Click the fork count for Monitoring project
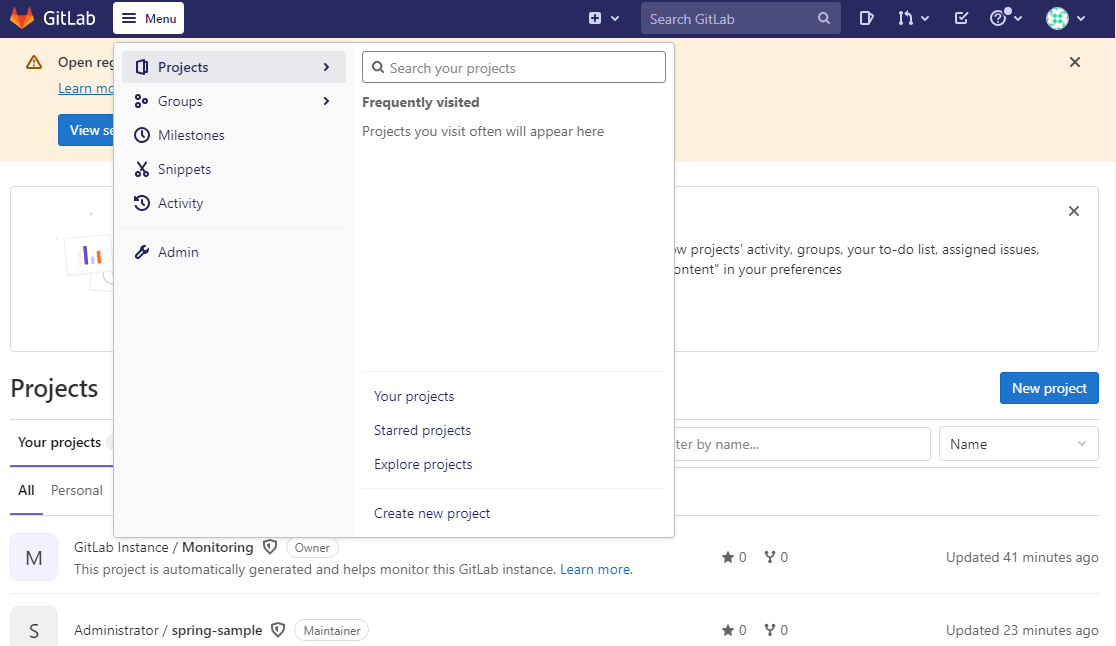Viewport: 1116px width, 646px height. point(776,557)
